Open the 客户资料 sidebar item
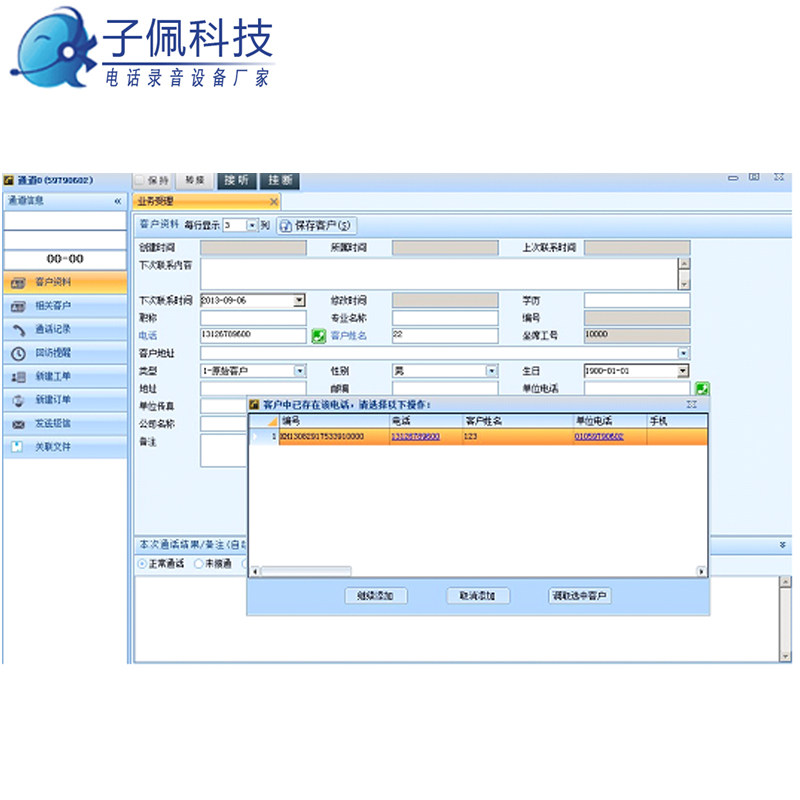The height and width of the screenshot is (800, 800). click(54, 283)
